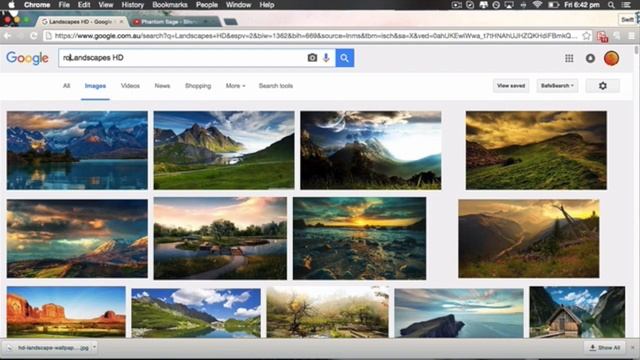Click the battery status icon
Image resolution: width=640 pixels, height=360 pixels.
(553, 5)
